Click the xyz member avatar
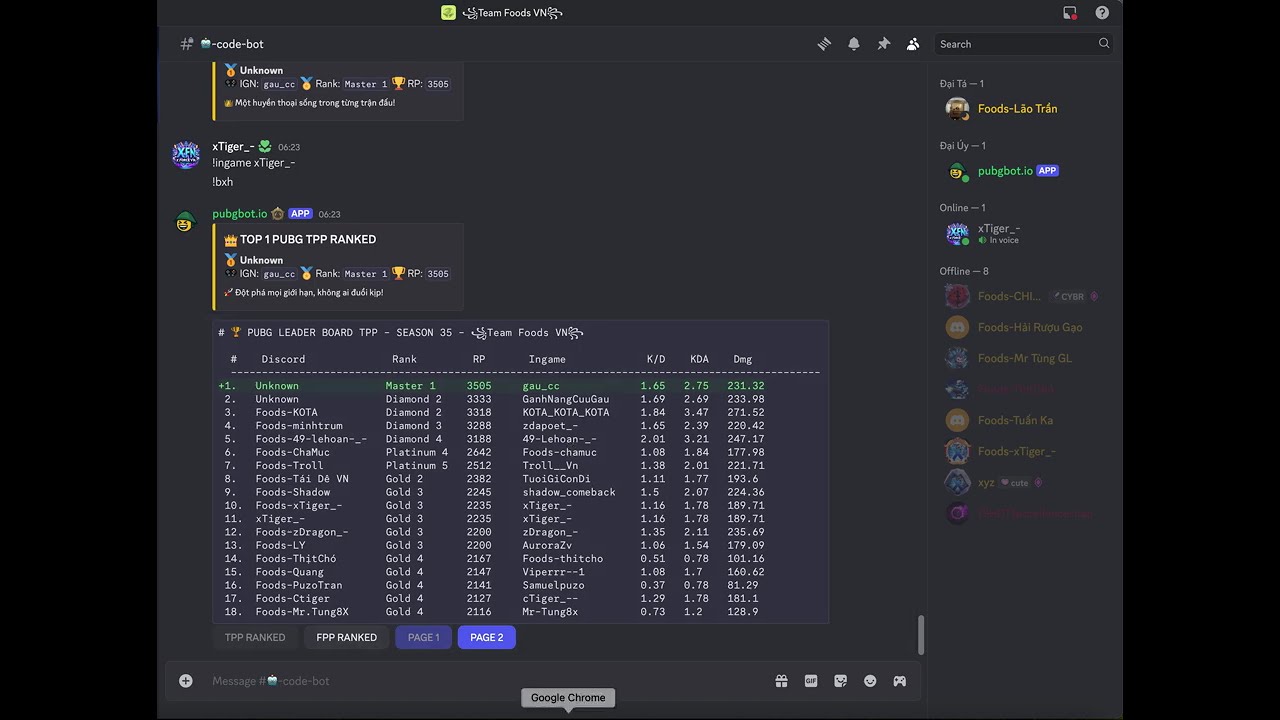 [x=958, y=482]
